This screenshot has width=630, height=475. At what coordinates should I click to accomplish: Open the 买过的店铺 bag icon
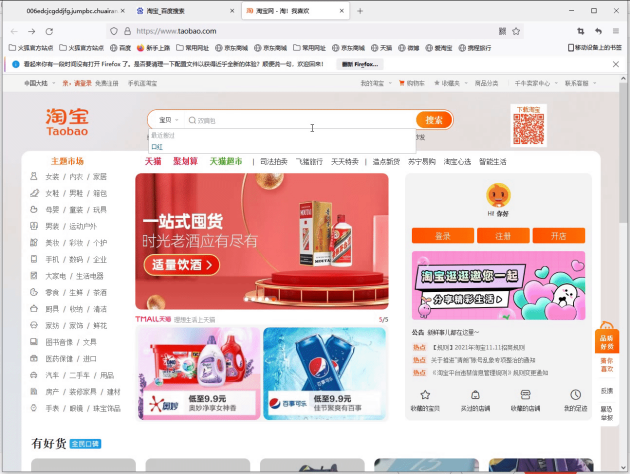click(x=475, y=395)
